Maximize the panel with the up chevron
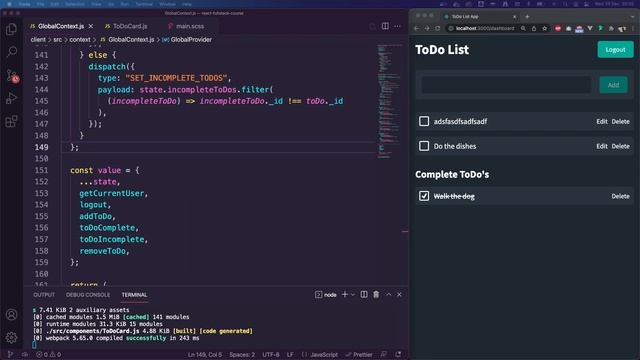The width and height of the screenshot is (640, 360). tap(389, 294)
